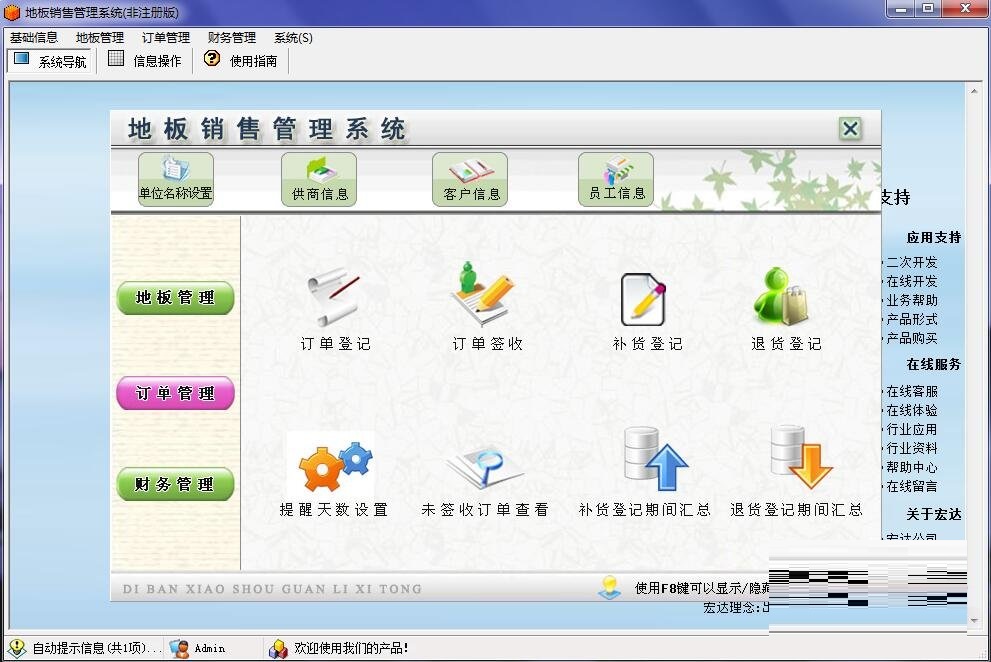
Task: Select the 订单登记 scroll icon
Action: pos(332,300)
